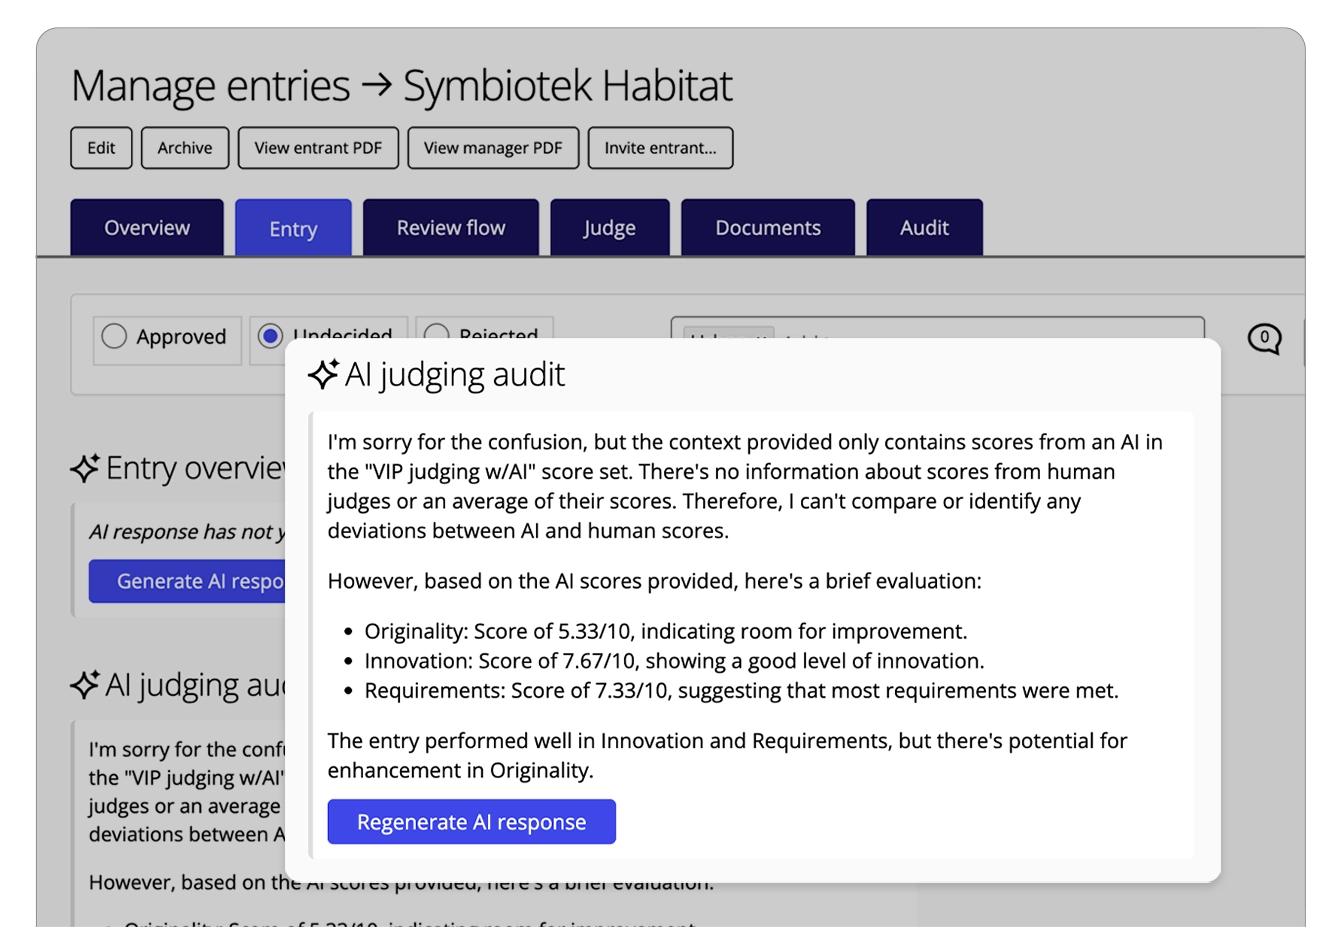This screenshot has width=1340, height=927.
Task: Select the Approved radio button
Action: point(113,338)
